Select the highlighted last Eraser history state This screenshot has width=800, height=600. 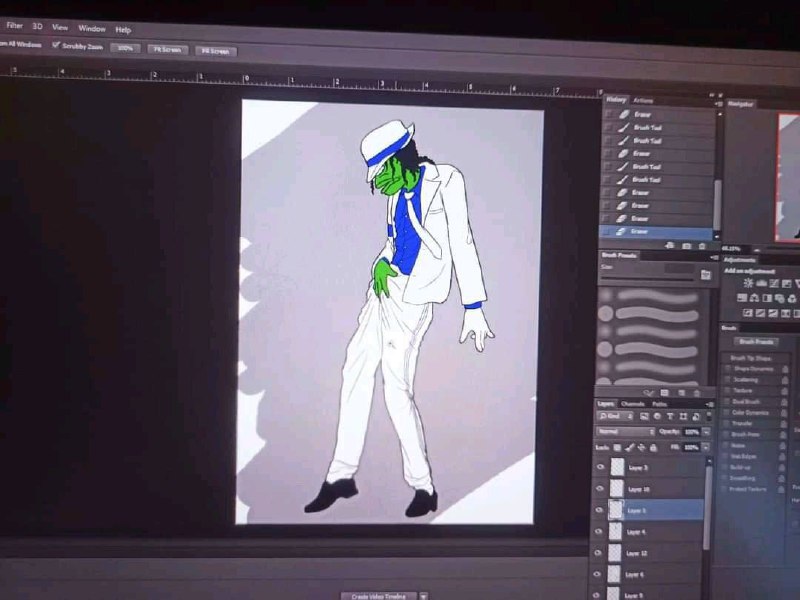coord(656,232)
